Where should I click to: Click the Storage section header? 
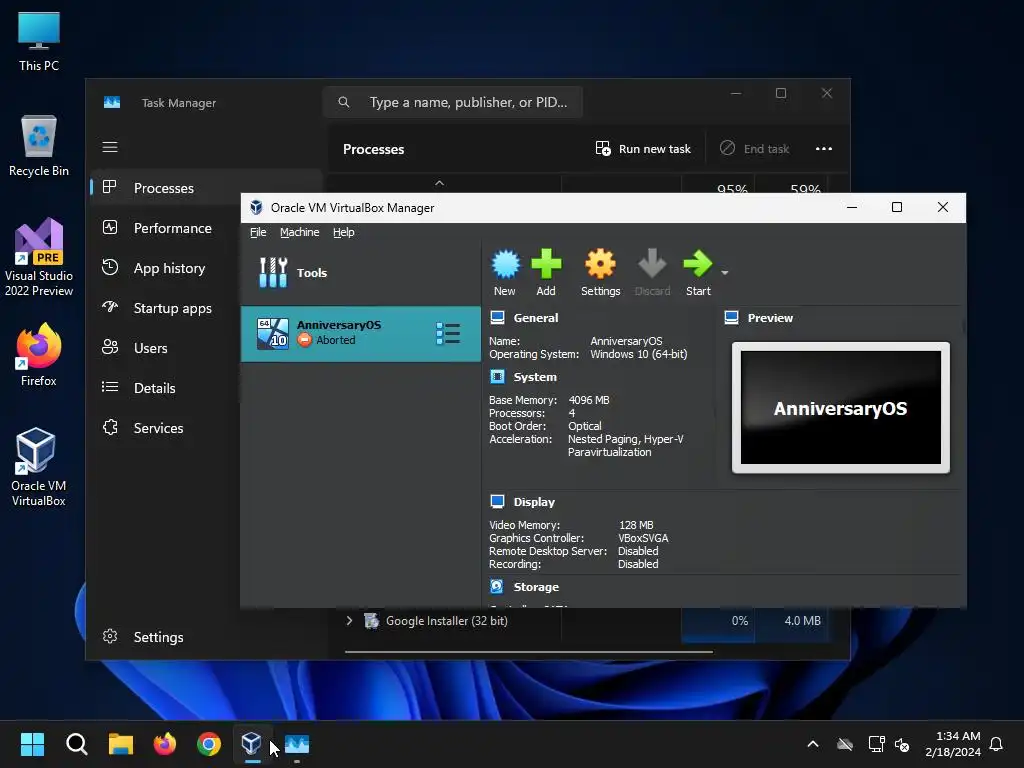click(x=536, y=586)
